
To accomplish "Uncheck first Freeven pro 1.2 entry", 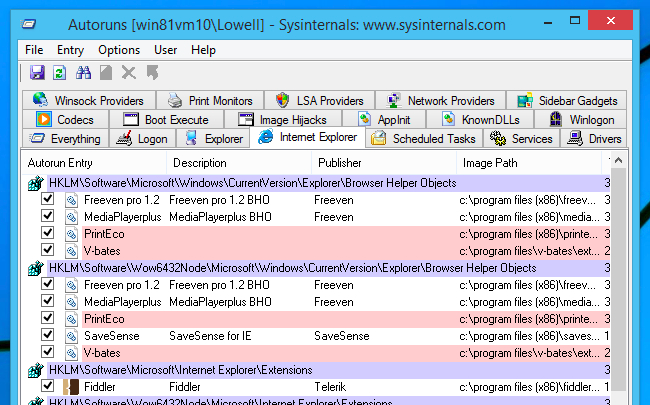I will pyautogui.click(x=48, y=199).
